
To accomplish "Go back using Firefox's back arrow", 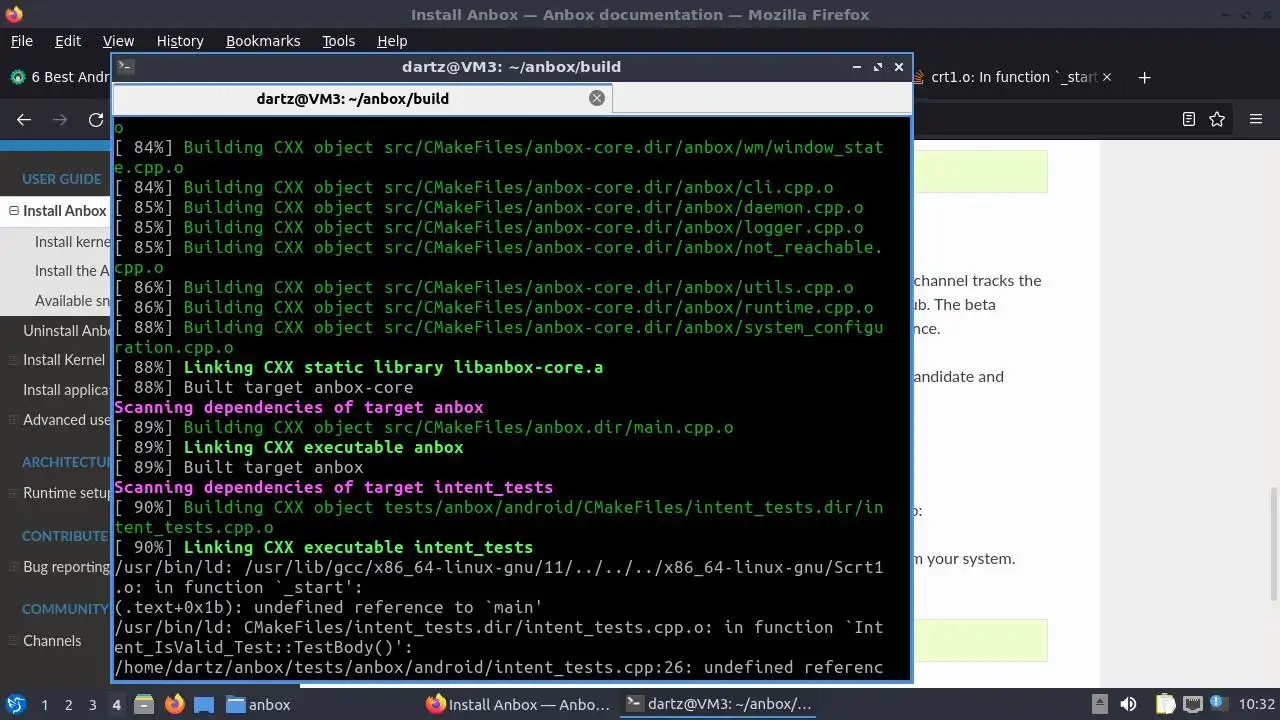I will (x=24, y=120).
